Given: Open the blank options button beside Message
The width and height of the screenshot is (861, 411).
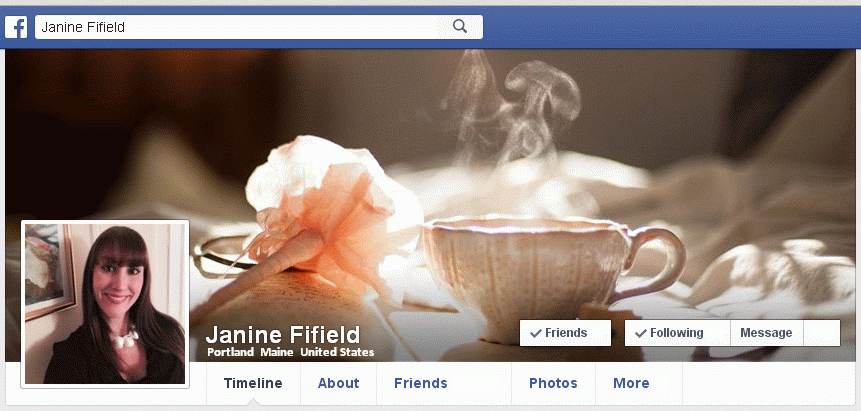Looking at the screenshot, I should point(822,333).
